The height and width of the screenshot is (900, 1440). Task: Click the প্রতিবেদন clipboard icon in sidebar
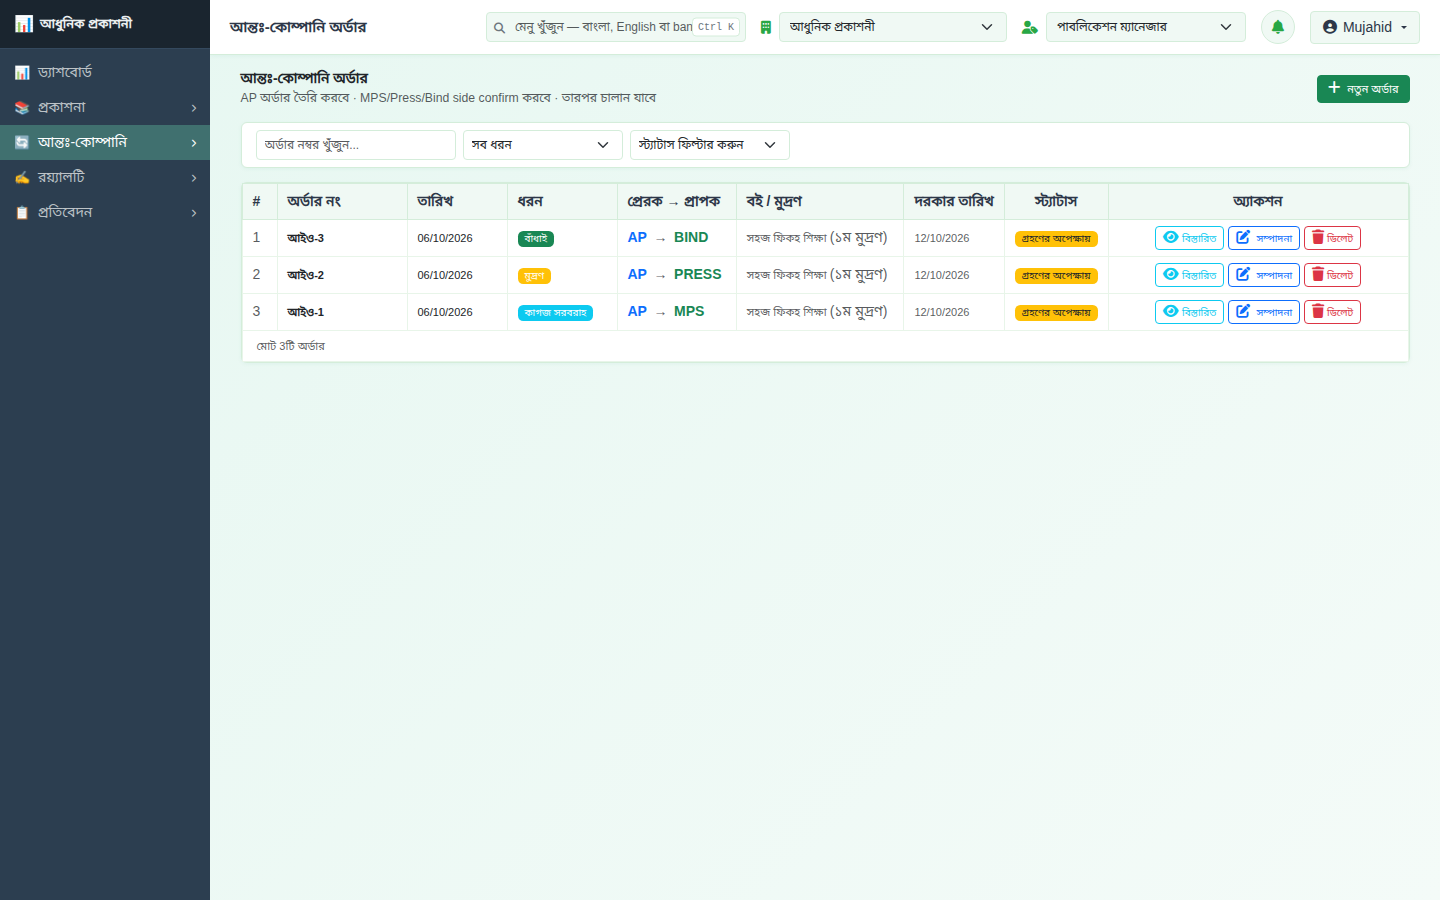(x=22, y=212)
